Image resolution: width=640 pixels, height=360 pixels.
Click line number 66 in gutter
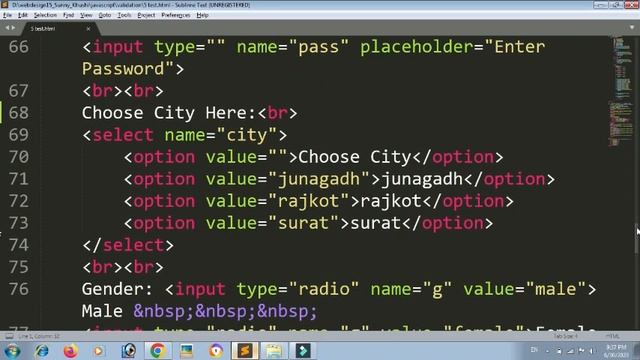pos(19,47)
